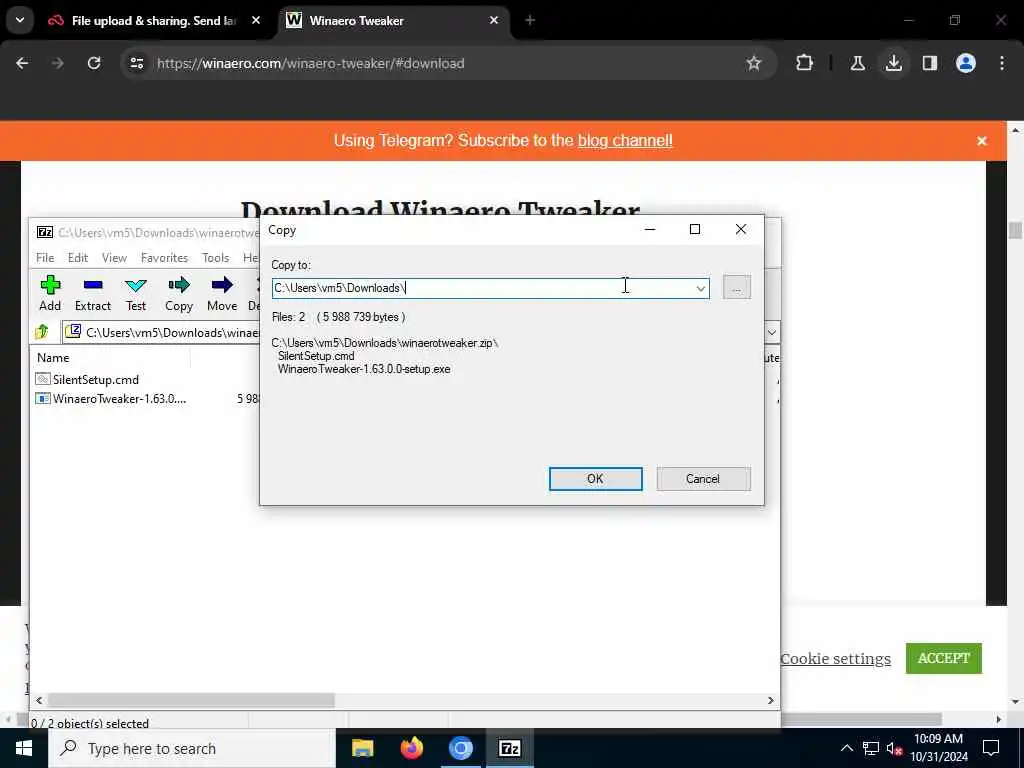
Task: Click the 7-Zip horizontal scrollbar thumb
Action: (x=191, y=700)
